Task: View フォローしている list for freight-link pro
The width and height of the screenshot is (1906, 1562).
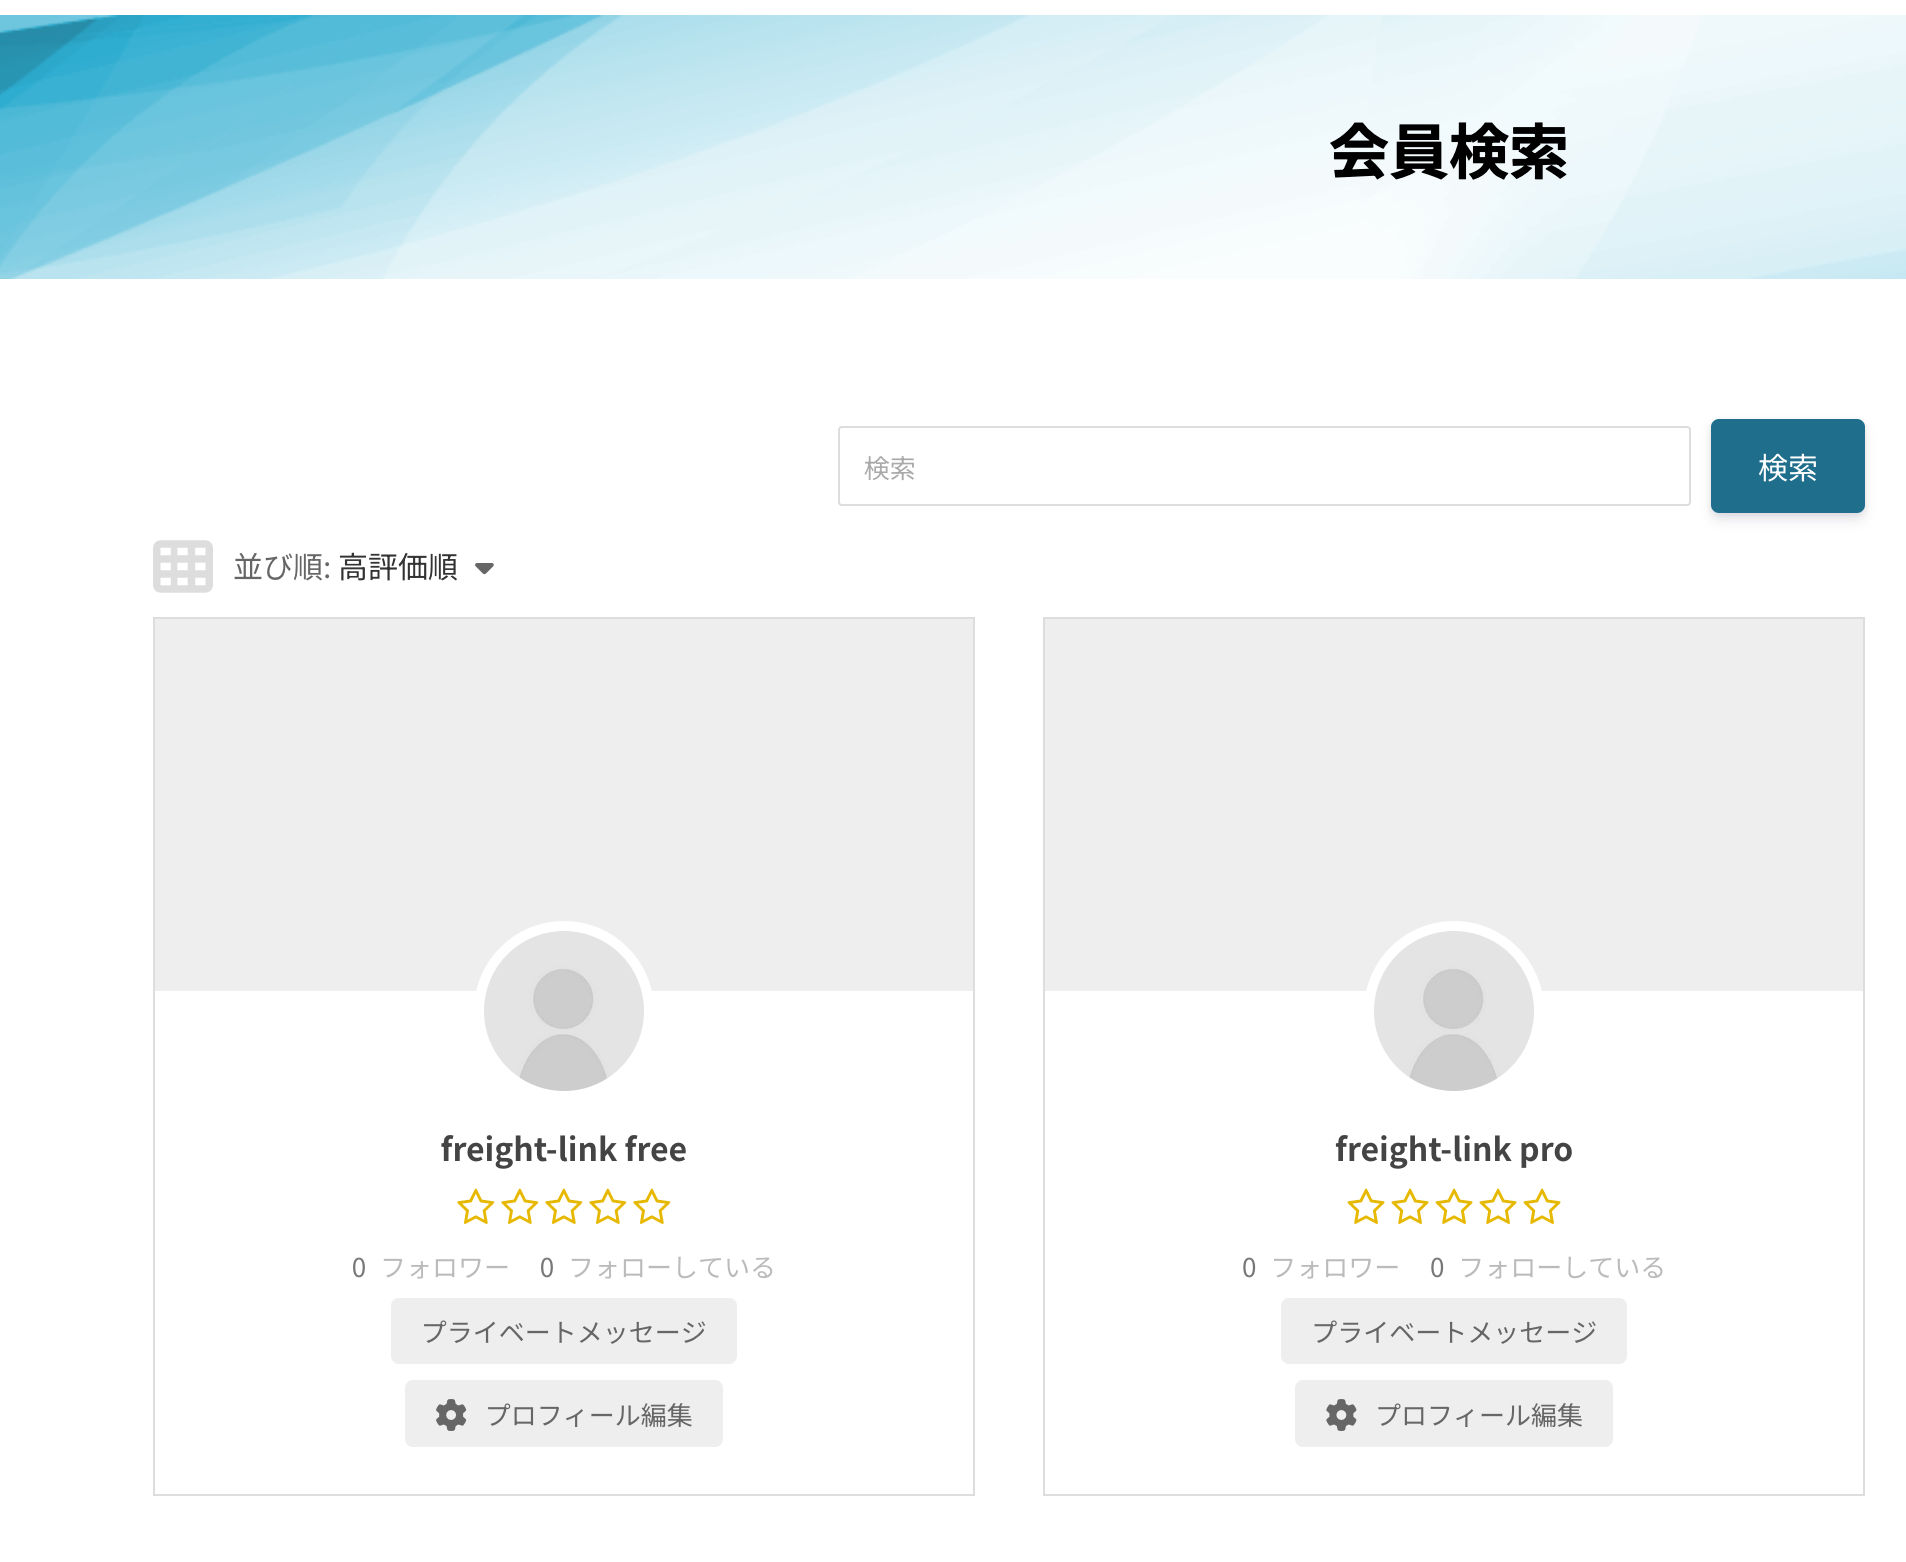Action: point(1547,1268)
